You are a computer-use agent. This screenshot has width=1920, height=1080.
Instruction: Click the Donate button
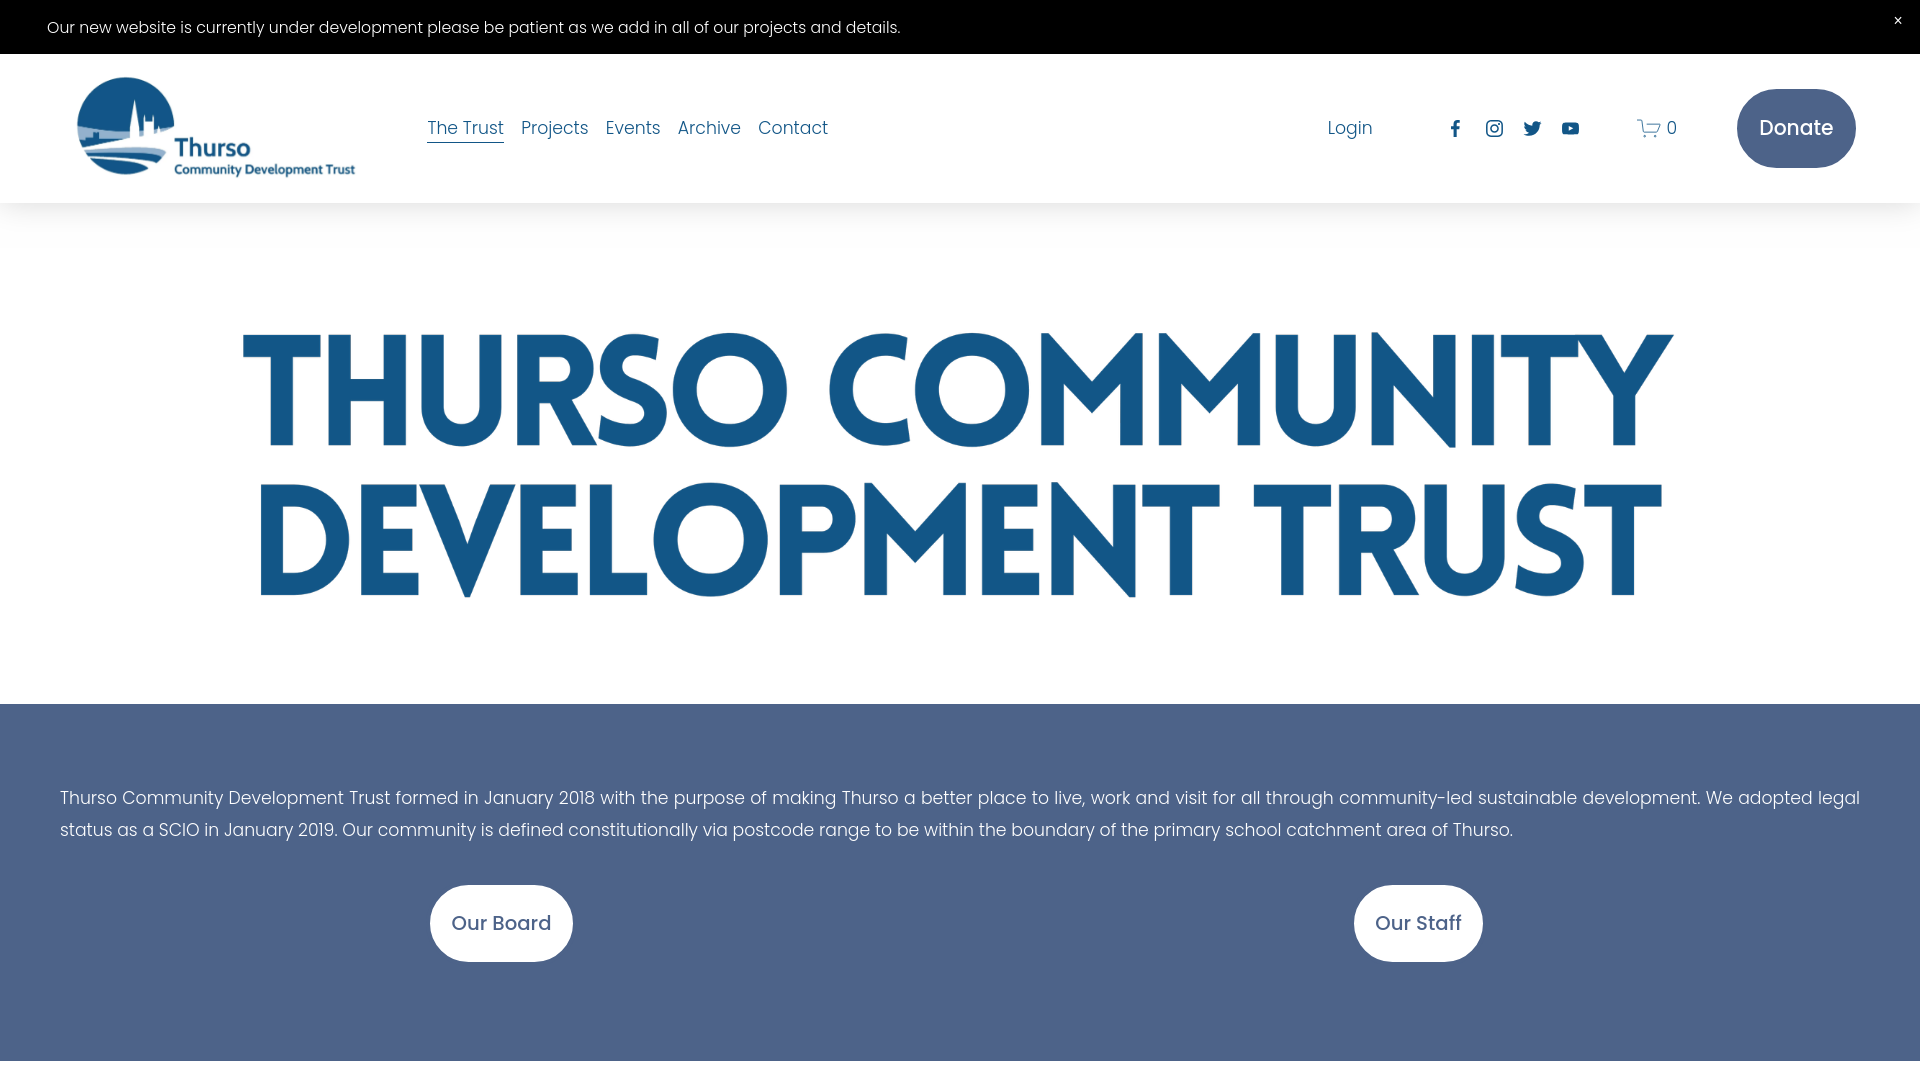coord(1796,128)
